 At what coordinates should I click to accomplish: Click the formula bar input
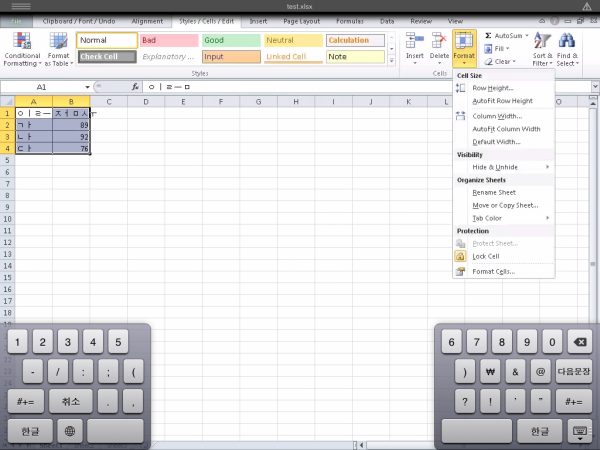[x=367, y=87]
